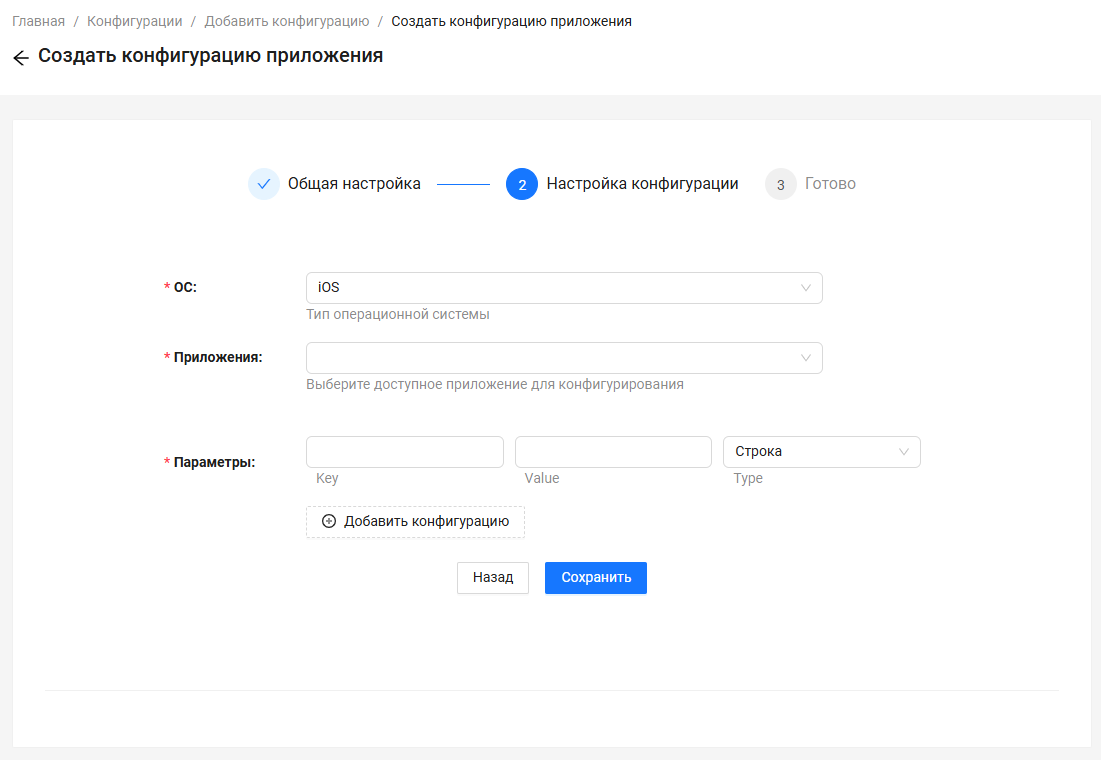Screen dimensions: 1101x760
Task: Open the Главная breadcrumb link
Action: (x=38, y=21)
